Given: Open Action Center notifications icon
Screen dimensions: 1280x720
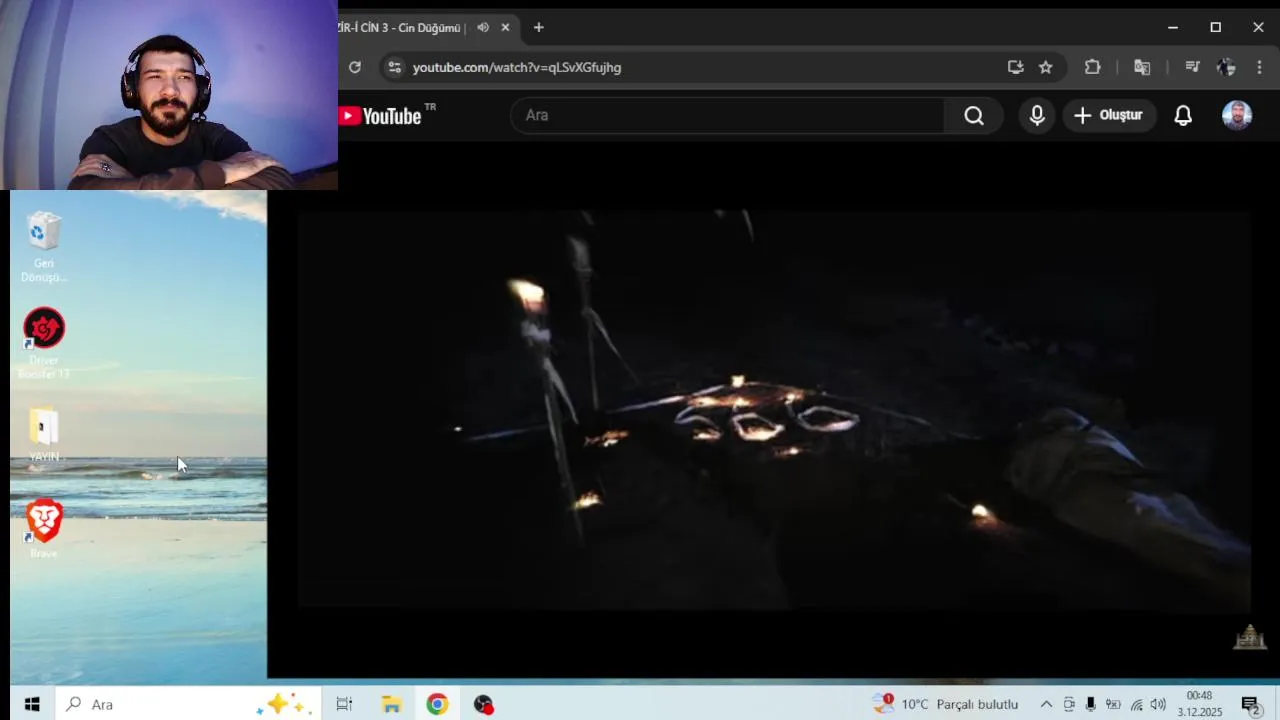Looking at the screenshot, I should [1250, 704].
